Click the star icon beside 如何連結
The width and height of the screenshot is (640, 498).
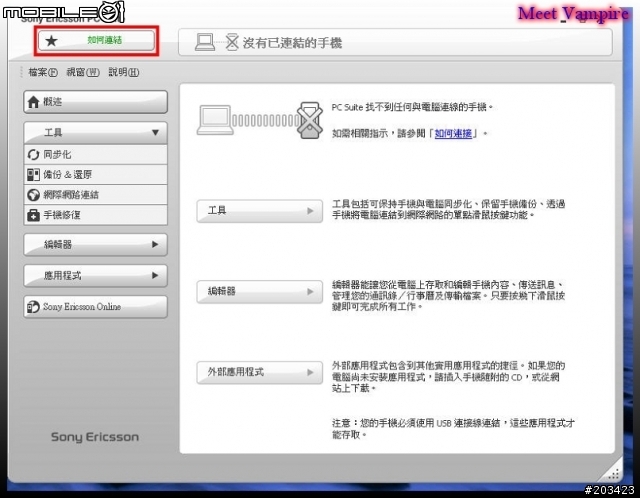coord(51,40)
